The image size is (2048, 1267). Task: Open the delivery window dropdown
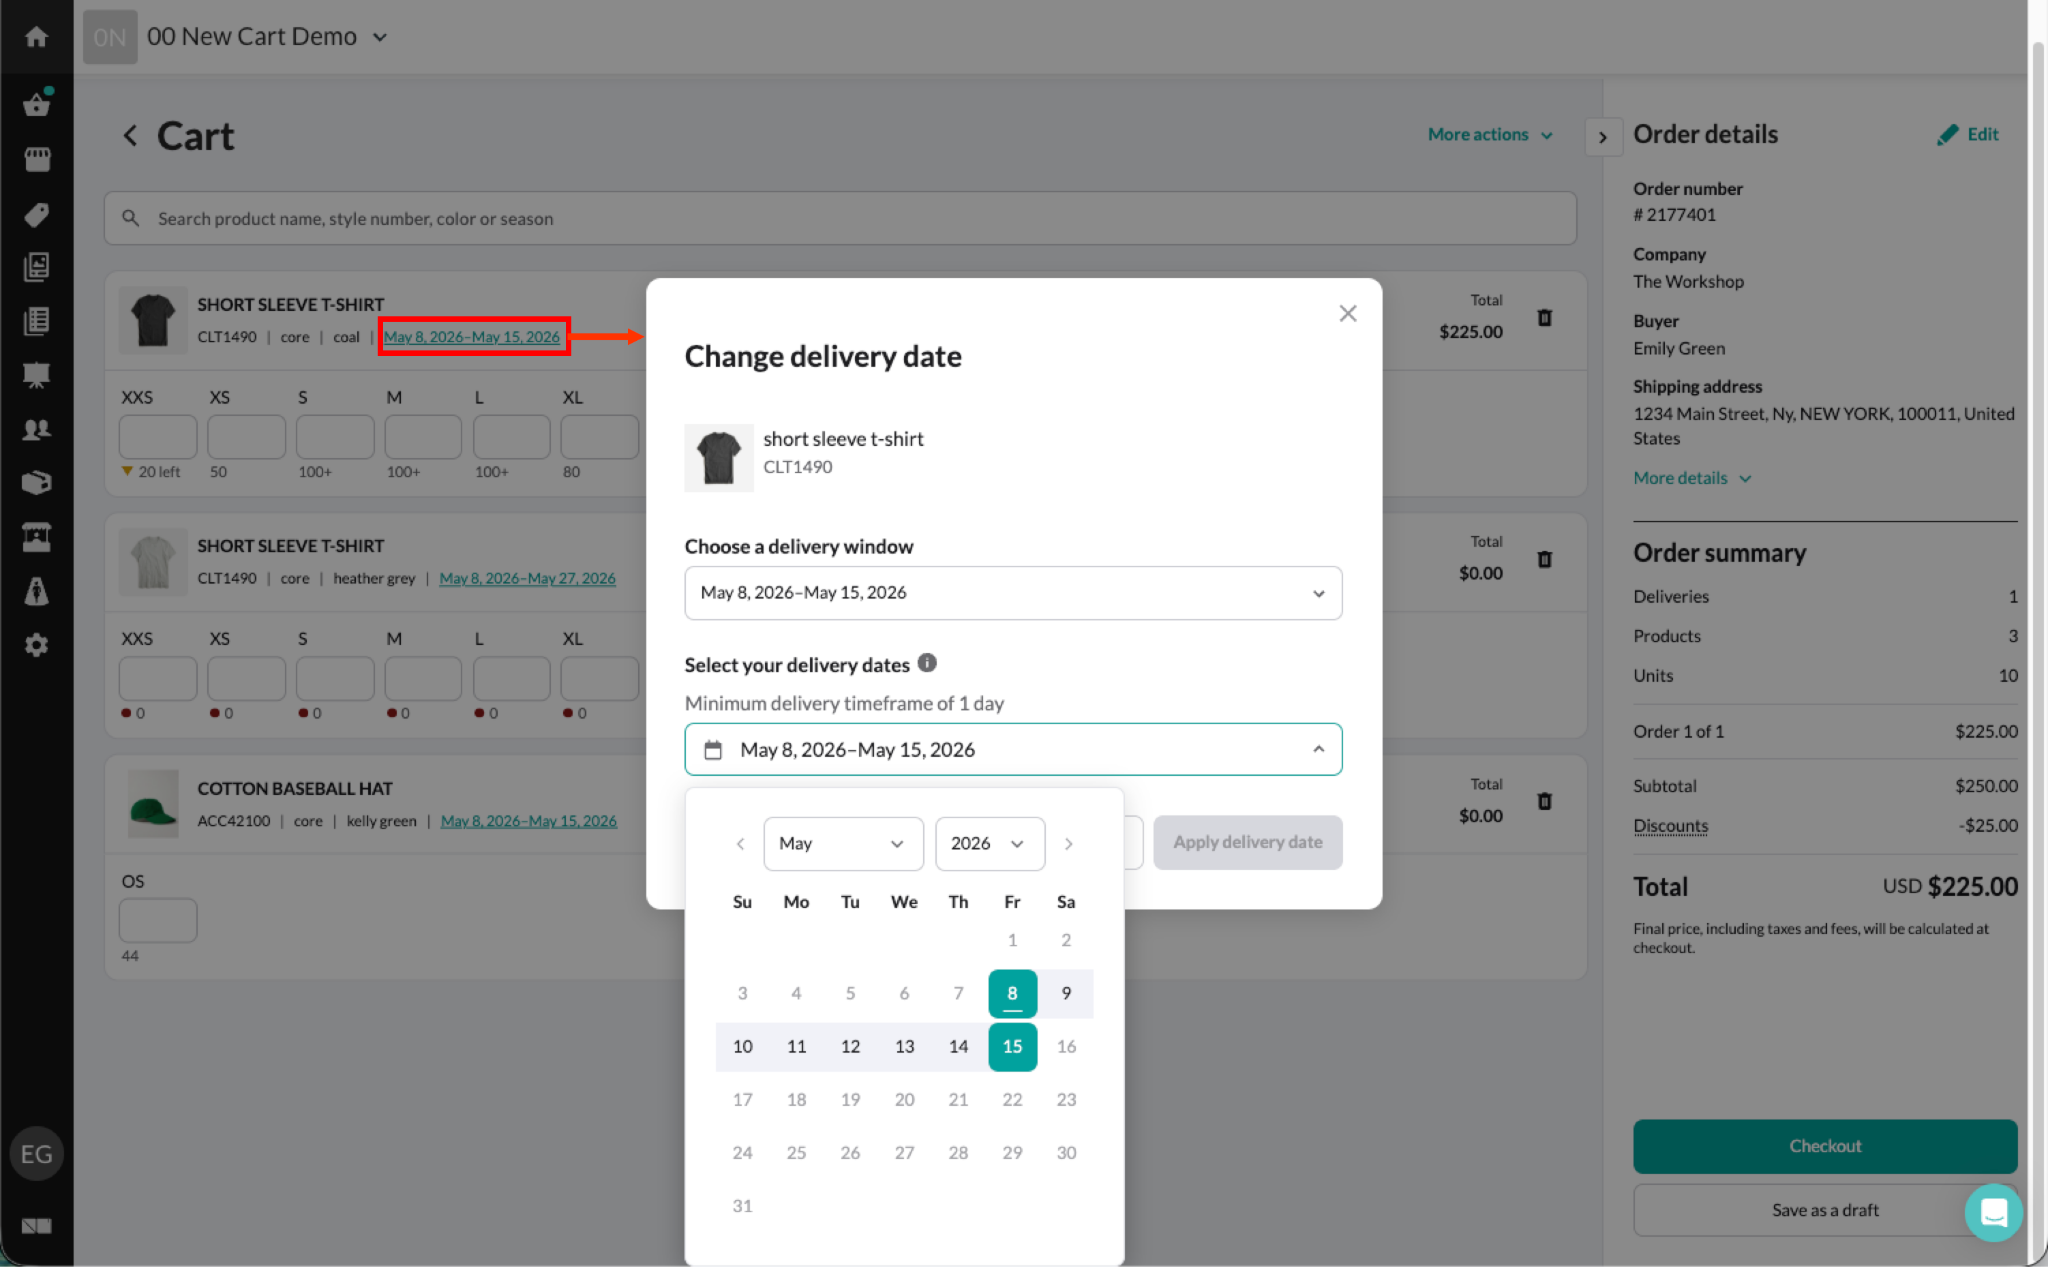[1012, 593]
